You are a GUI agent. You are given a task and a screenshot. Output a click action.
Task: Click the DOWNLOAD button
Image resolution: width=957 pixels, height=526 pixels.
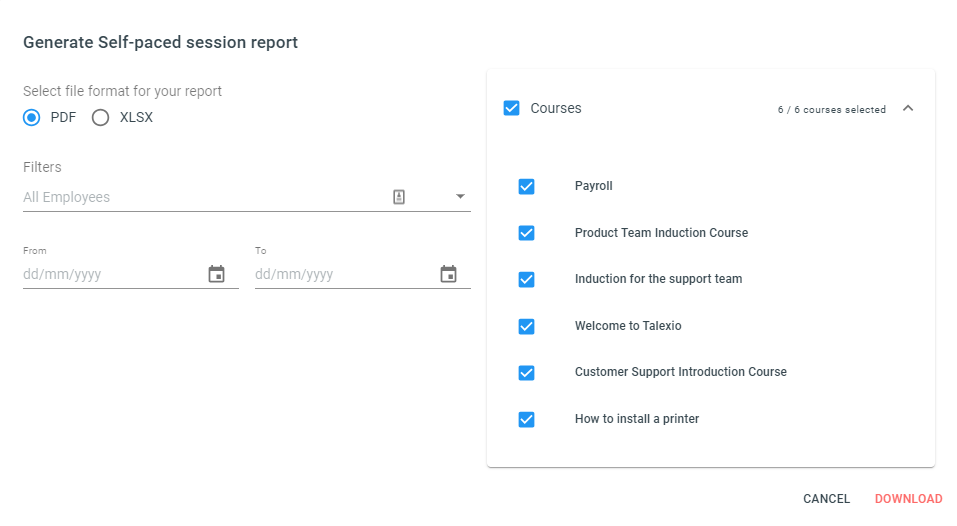[x=908, y=499]
